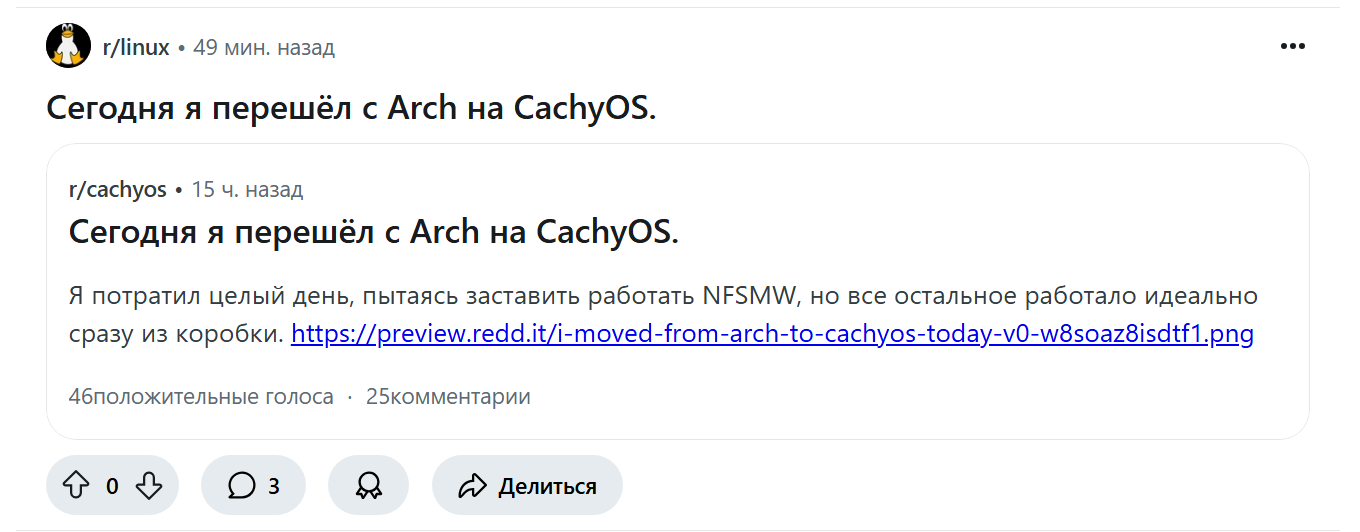The height and width of the screenshot is (532, 1360).
Task: Open crossposted title inside the embedded card
Action: pyautogui.click(x=373, y=232)
